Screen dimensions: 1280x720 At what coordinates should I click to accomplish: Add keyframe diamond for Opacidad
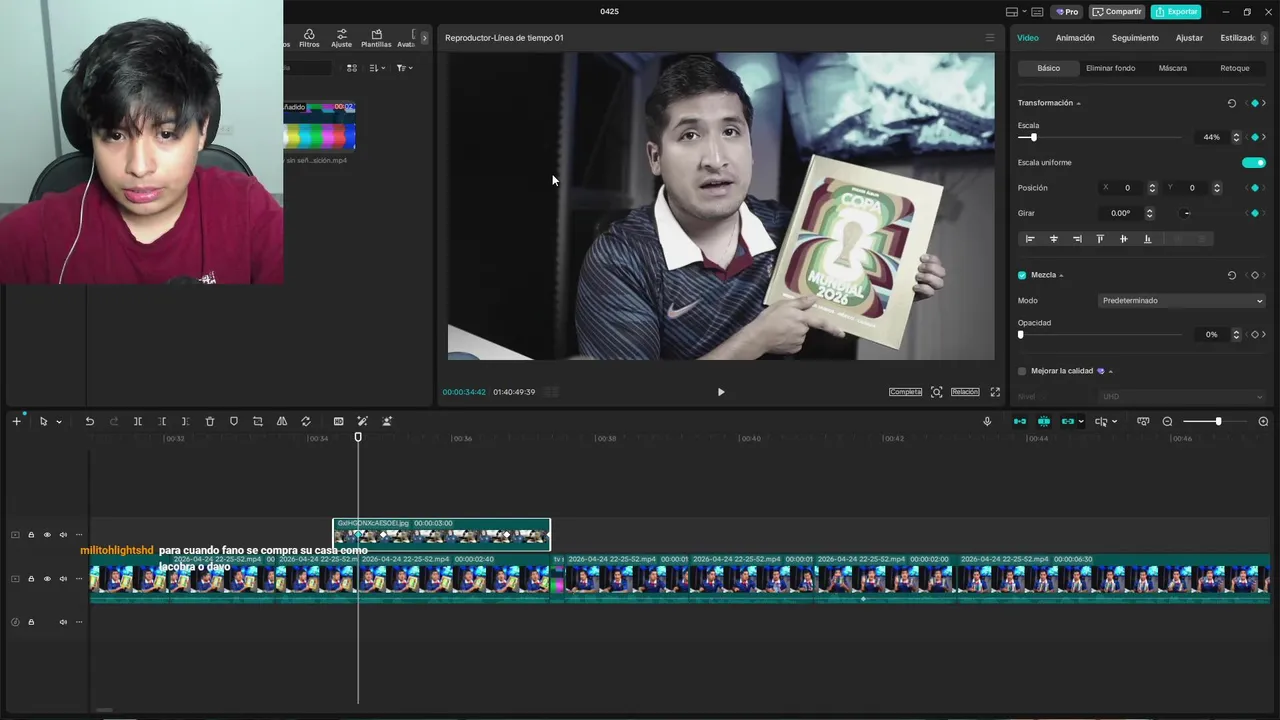pos(1255,334)
